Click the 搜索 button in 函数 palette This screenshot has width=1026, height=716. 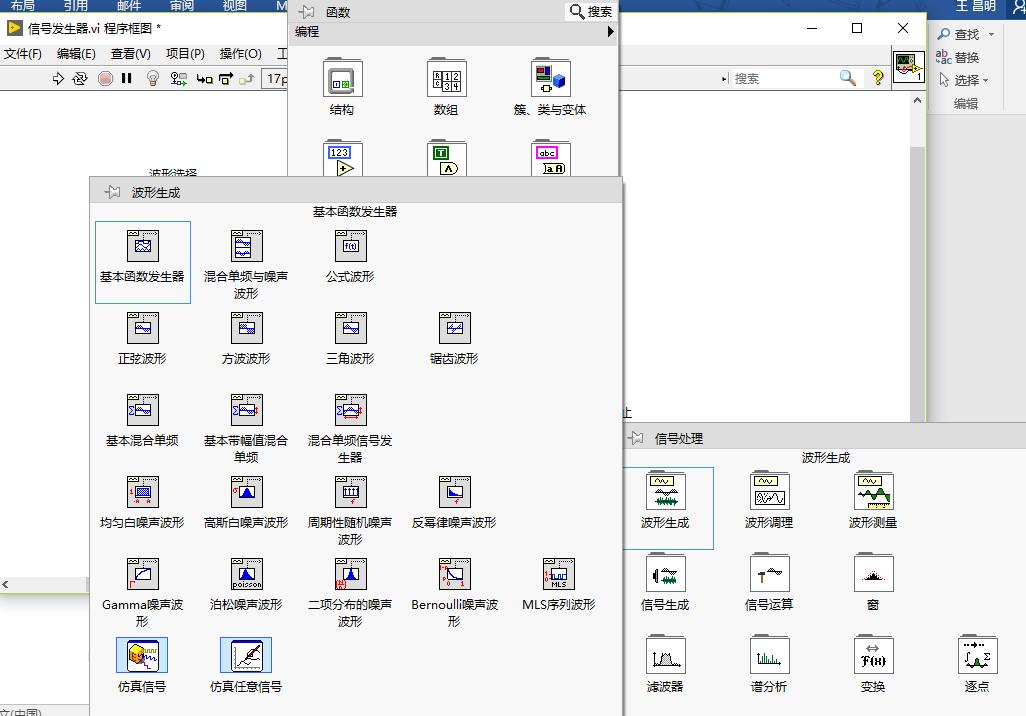(x=590, y=11)
